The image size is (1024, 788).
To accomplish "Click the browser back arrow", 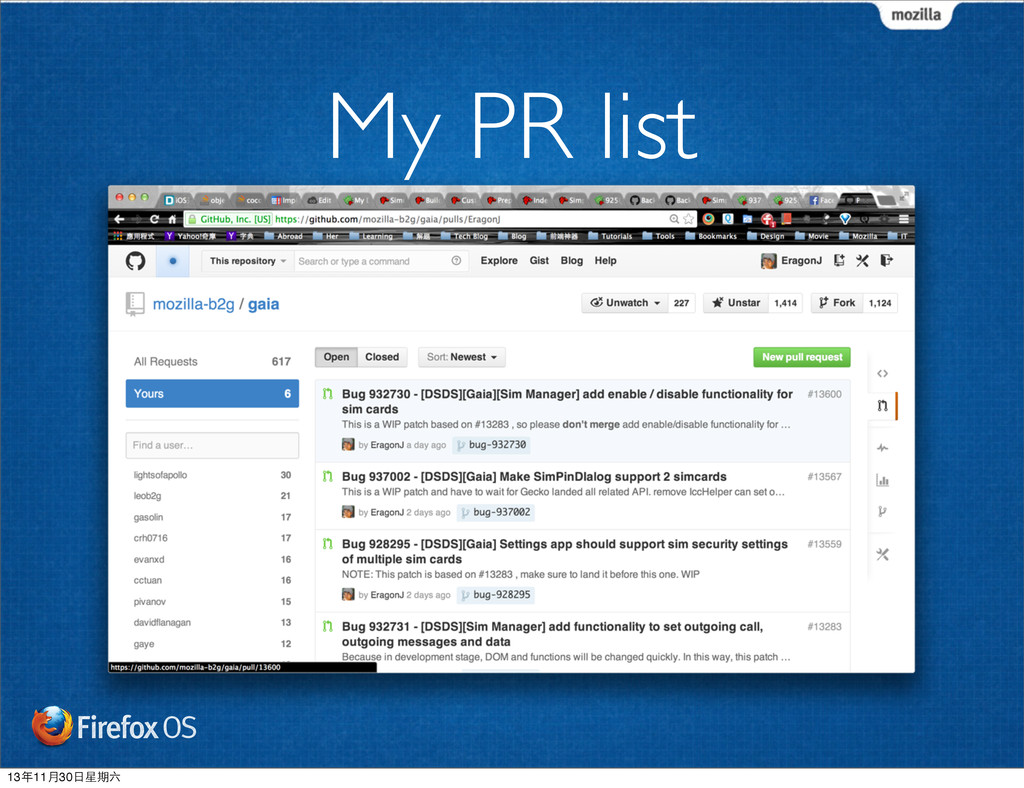I will [119, 219].
